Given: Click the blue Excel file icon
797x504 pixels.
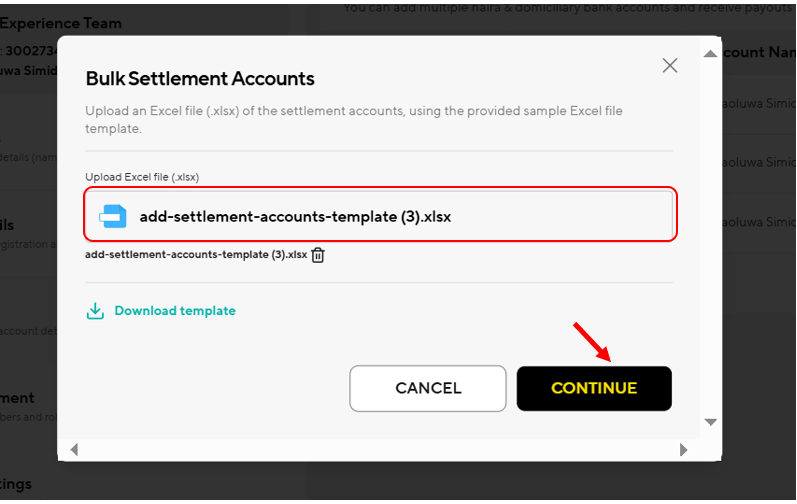Looking at the screenshot, I should pos(113,216).
